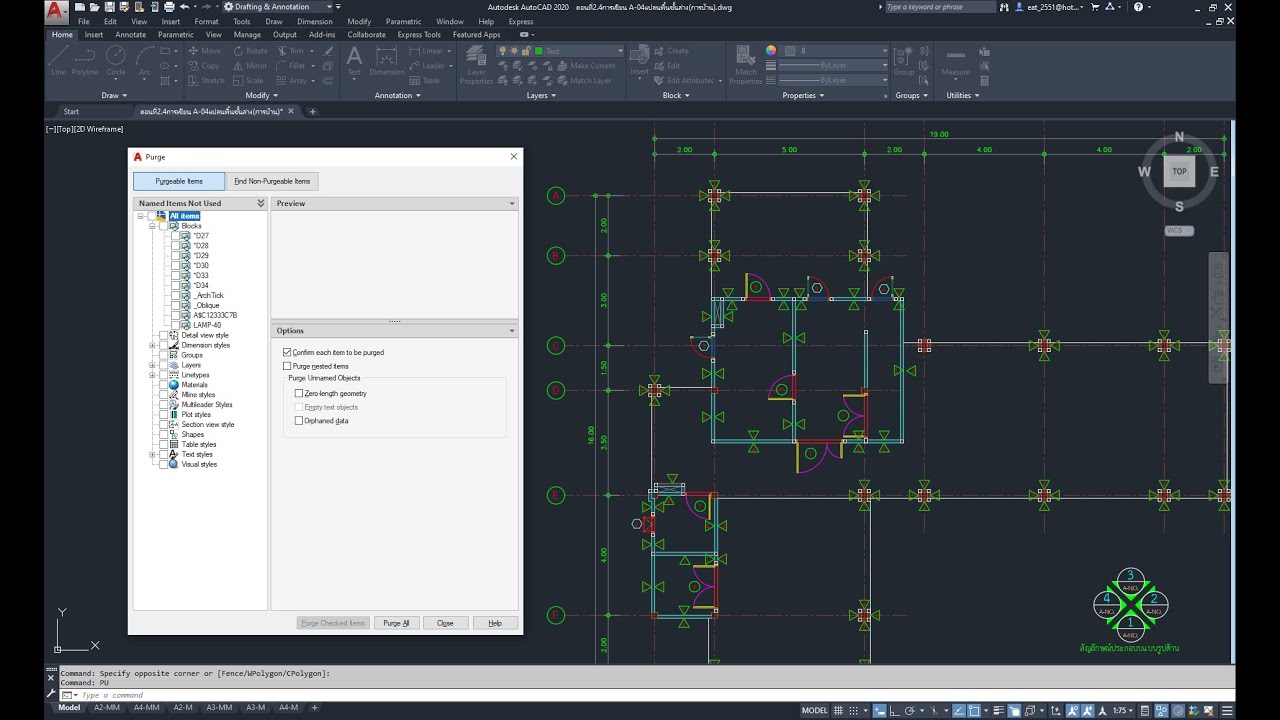Expand the Text styles tree node
This screenshot has width=1280, height=720.
[153, 454]
